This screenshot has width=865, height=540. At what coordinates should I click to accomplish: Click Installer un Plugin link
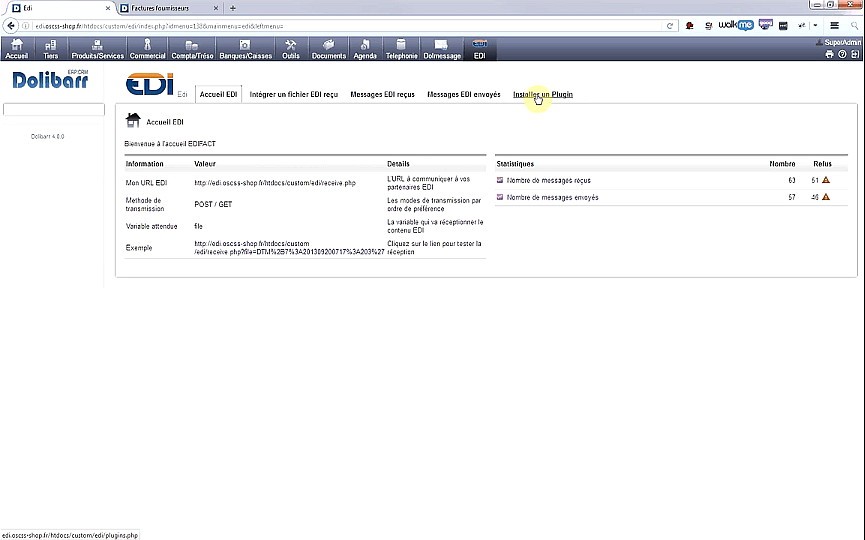543,94
